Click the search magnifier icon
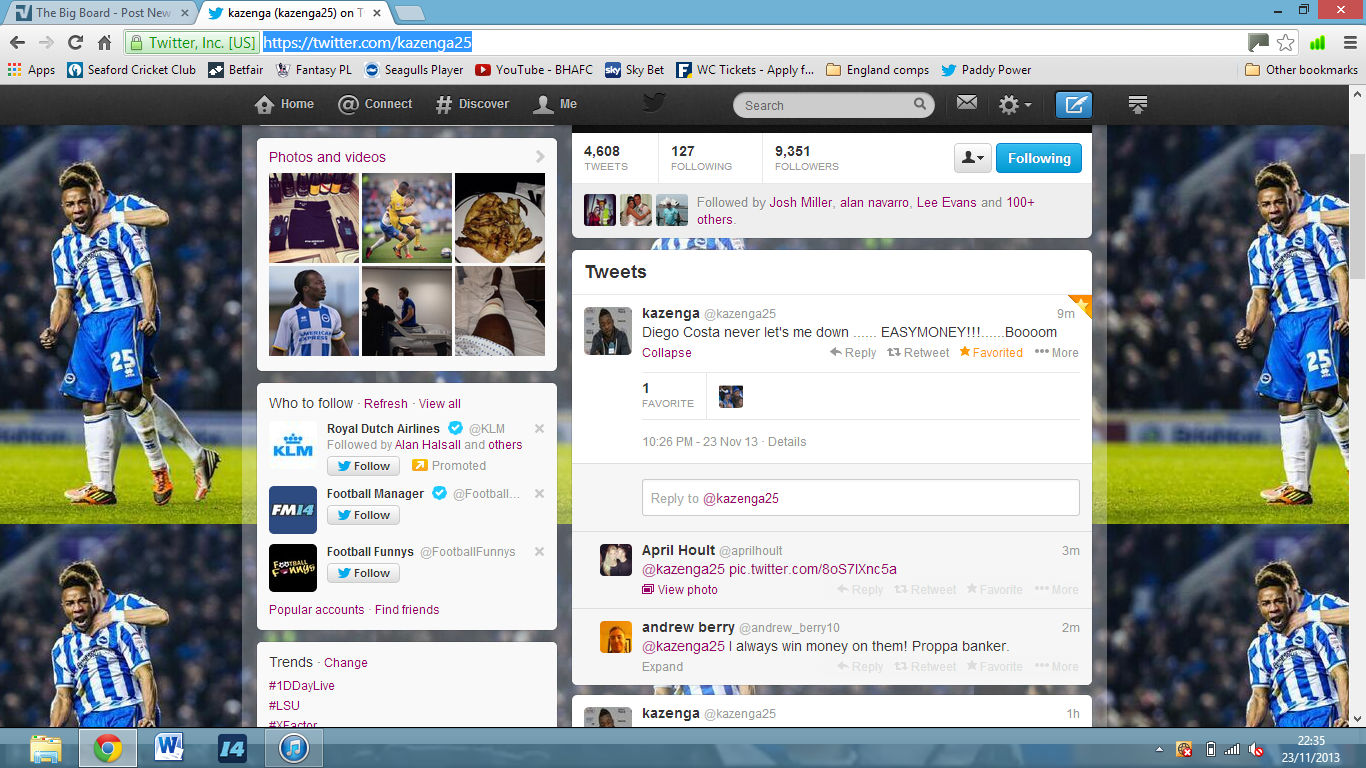Viewport: 1366px width, 768px height. (x=920, y=104)
